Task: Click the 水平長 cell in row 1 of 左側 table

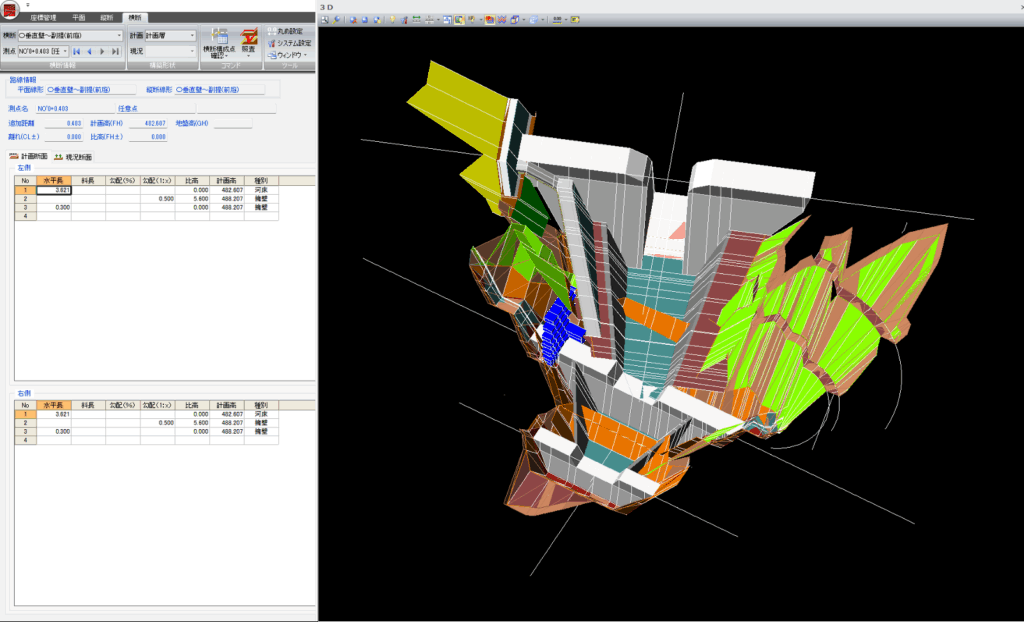Action: (x=53, y=189)
